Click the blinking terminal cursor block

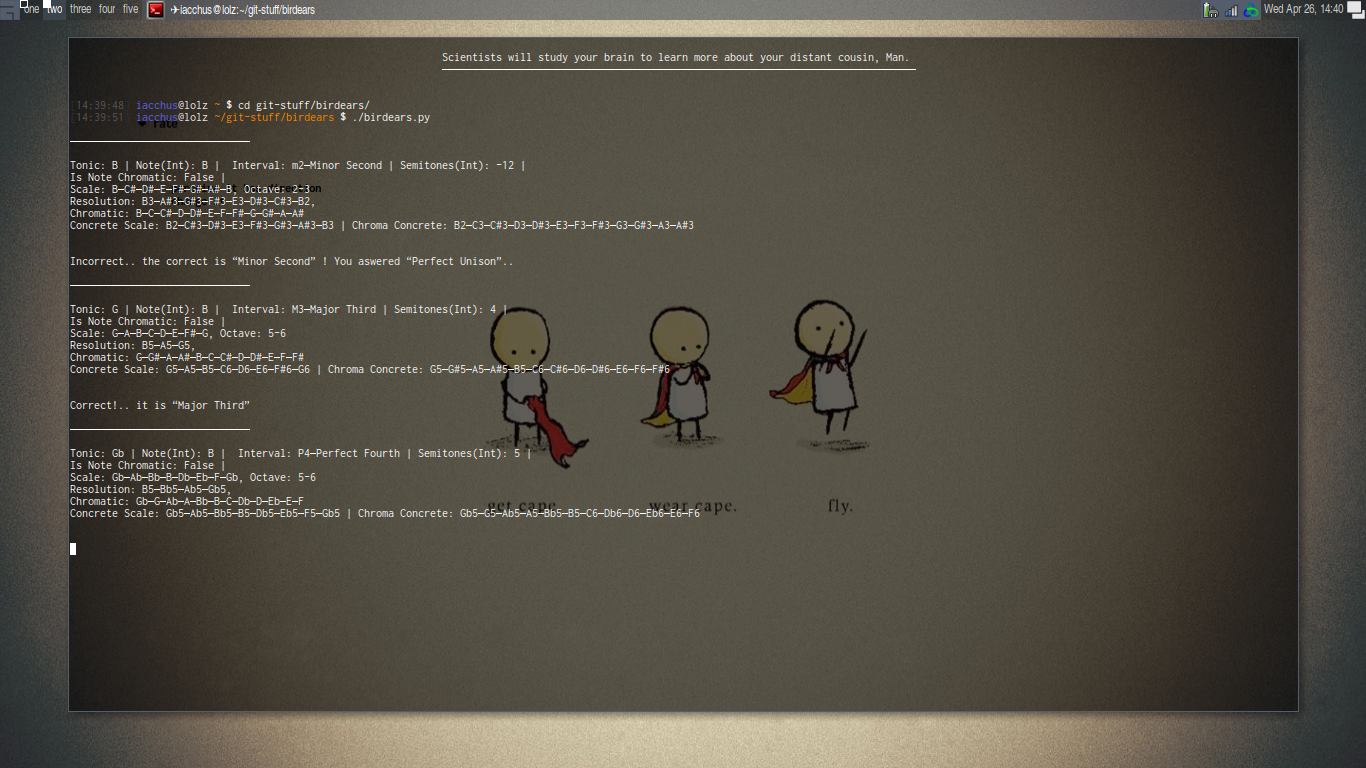point(72,548)
